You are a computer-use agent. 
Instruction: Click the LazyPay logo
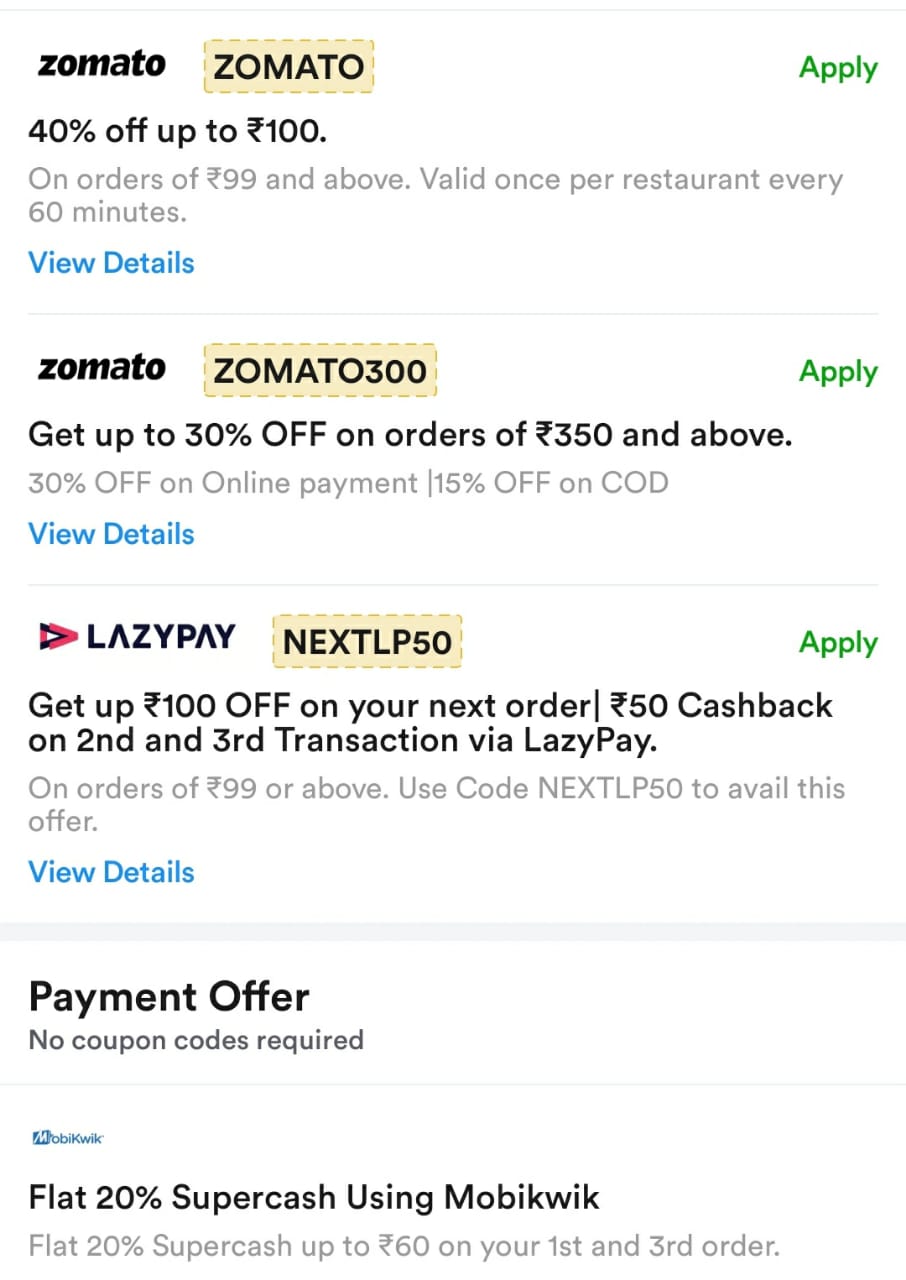point(137,637)
